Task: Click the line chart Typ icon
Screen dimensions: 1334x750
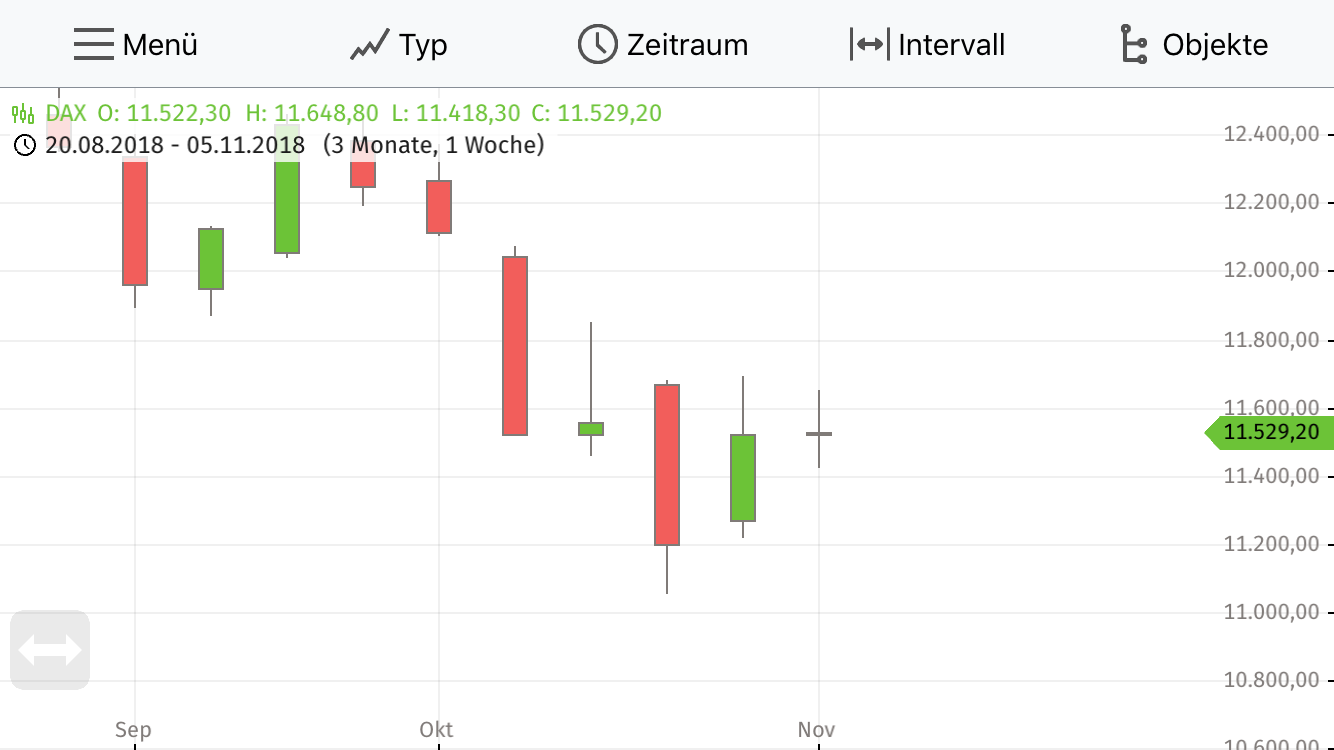Action: pos(369,45)
